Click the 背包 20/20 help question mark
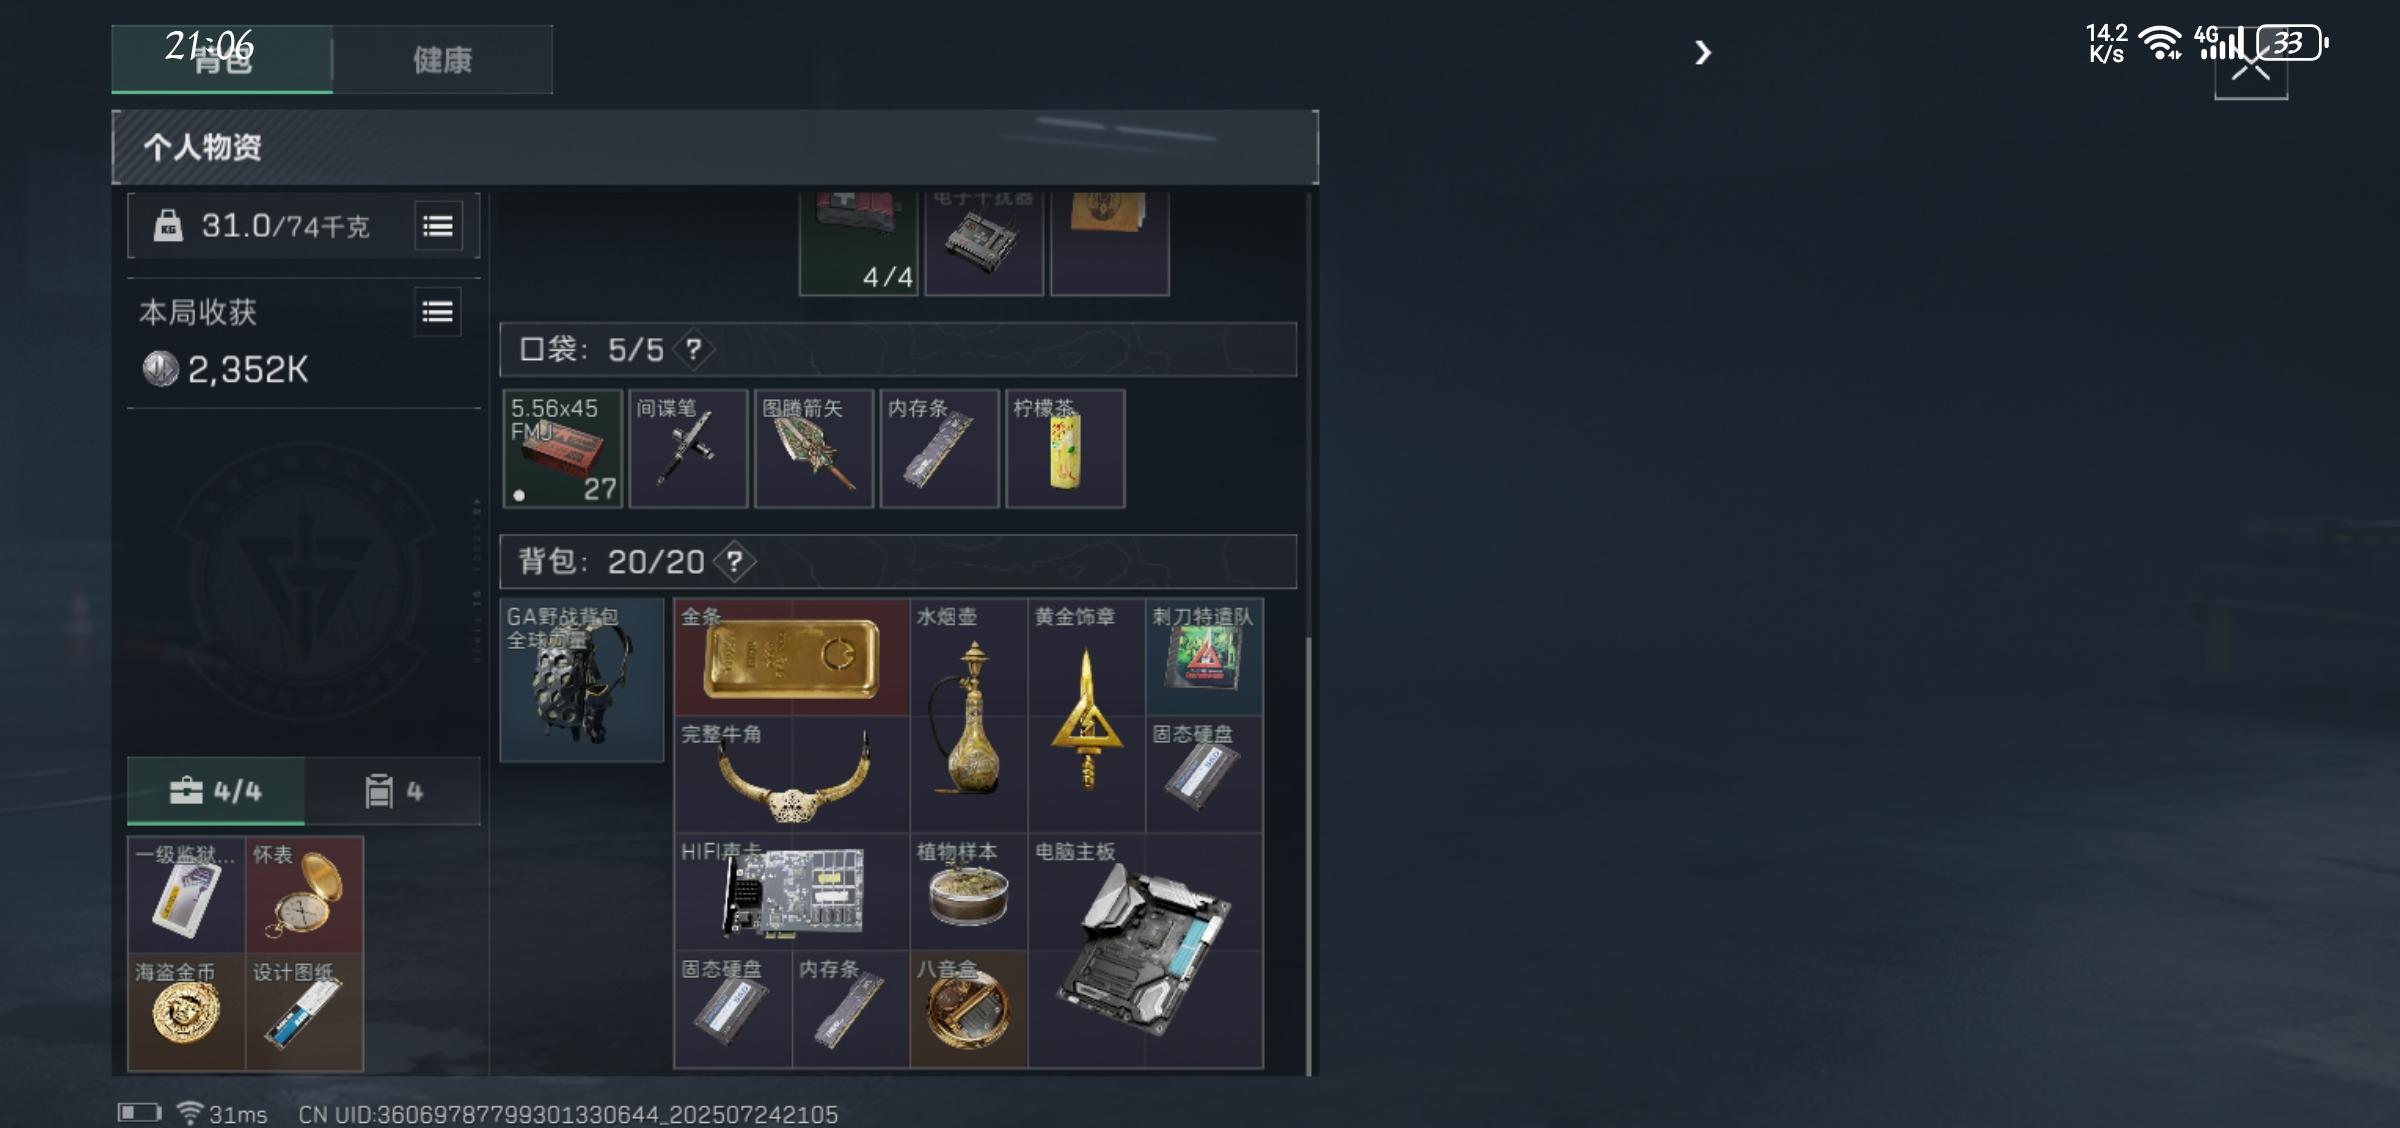2400x1128 pixels. (735, 562)
